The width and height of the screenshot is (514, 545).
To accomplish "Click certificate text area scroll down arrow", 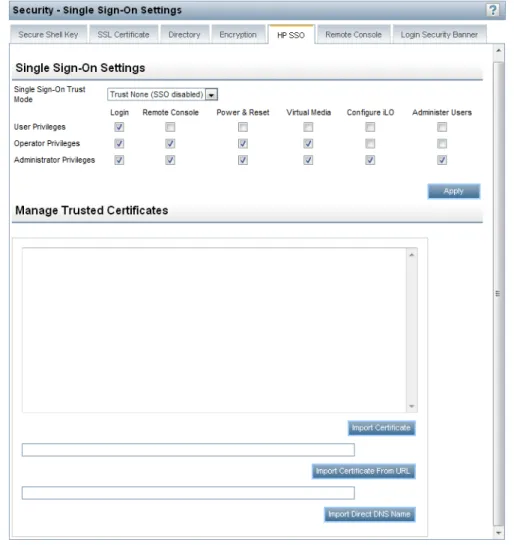I will (x=412, y=406).
